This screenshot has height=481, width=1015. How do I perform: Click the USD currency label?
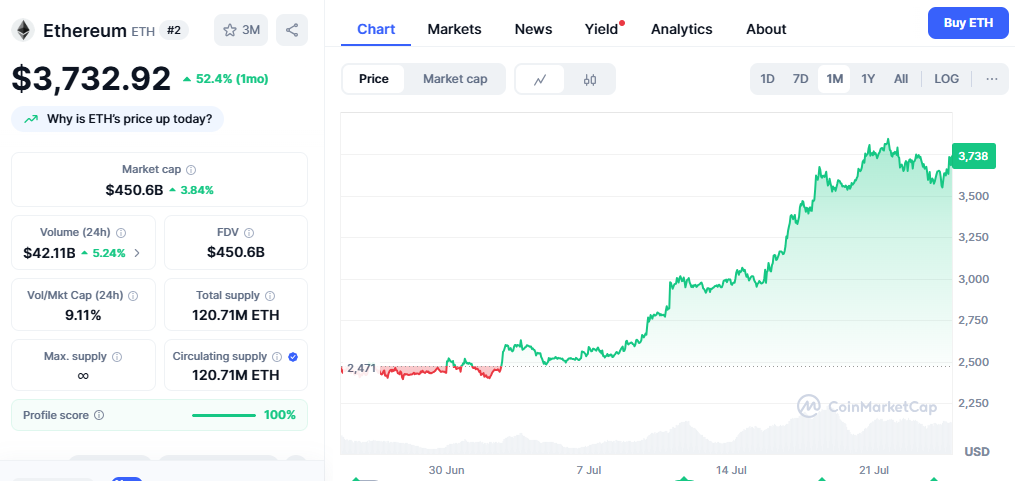(x=977, y=451)
